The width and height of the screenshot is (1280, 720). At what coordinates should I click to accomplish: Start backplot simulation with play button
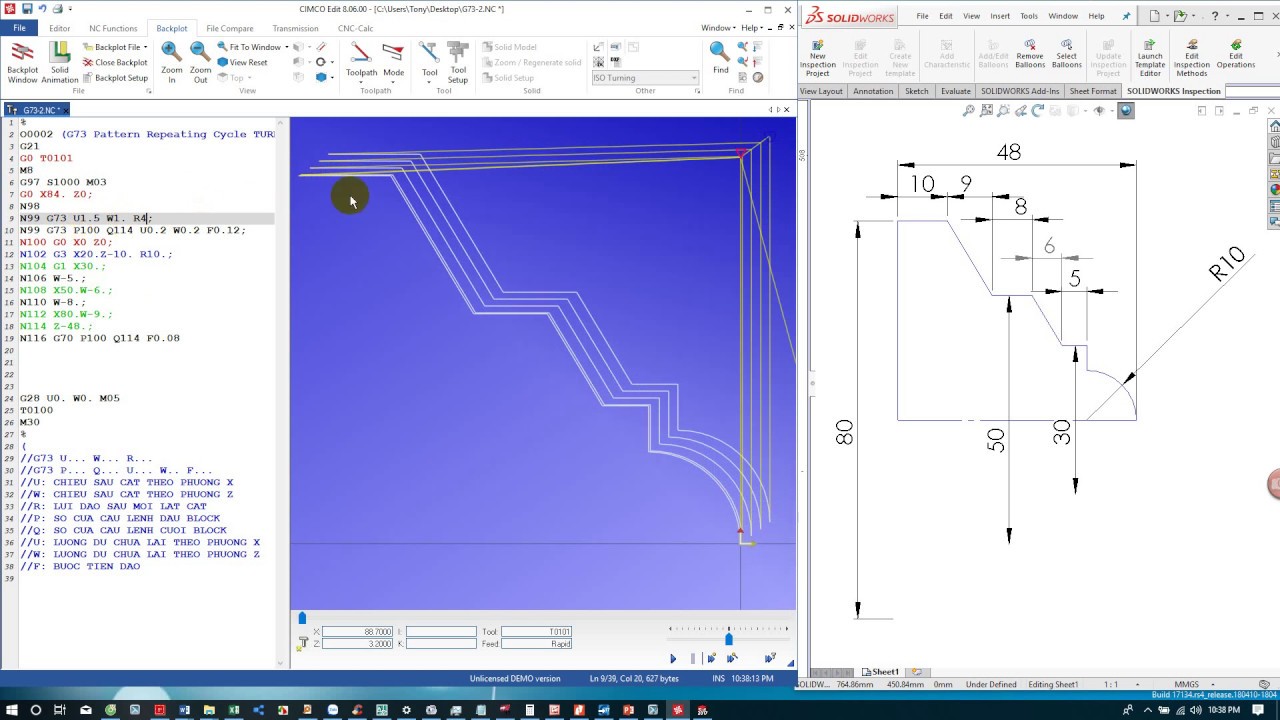pos(673,658)
